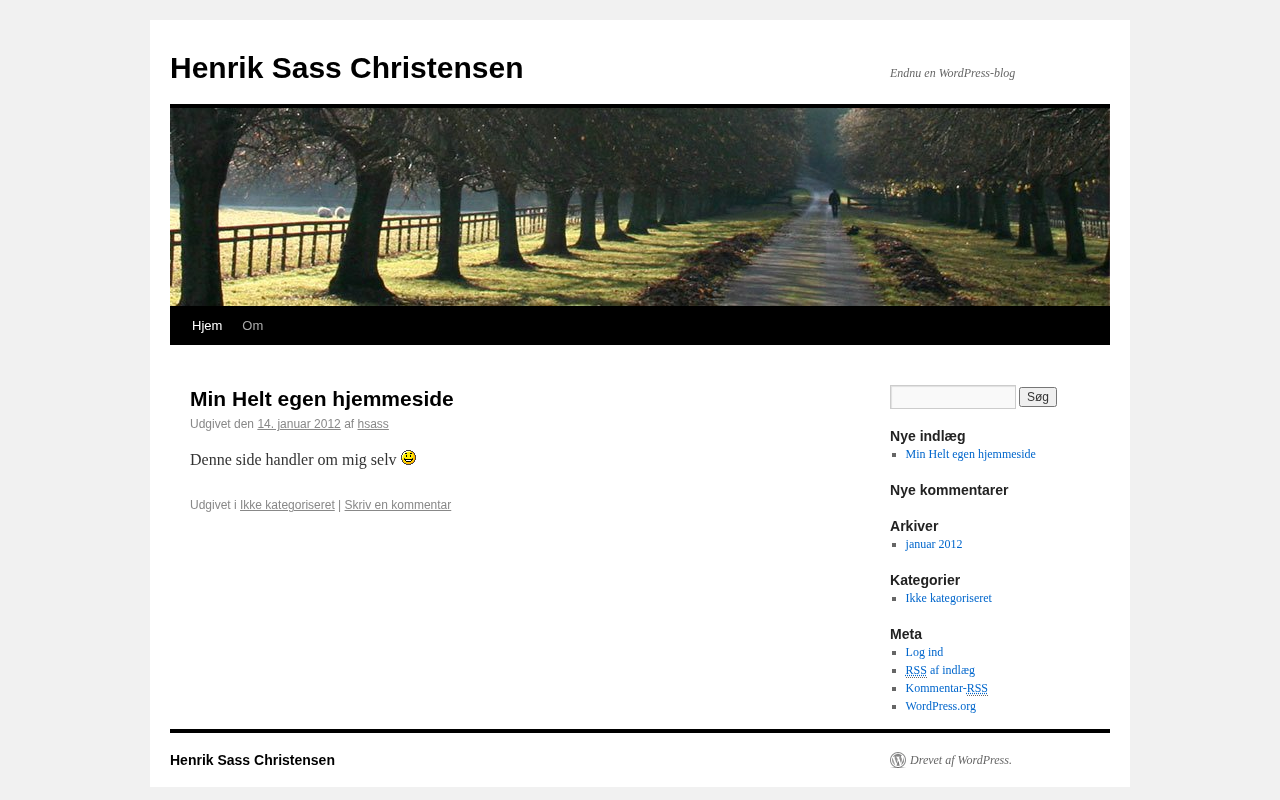
Task: Click the WordPress logo icon in footer
Action: (x=898, y=760)
